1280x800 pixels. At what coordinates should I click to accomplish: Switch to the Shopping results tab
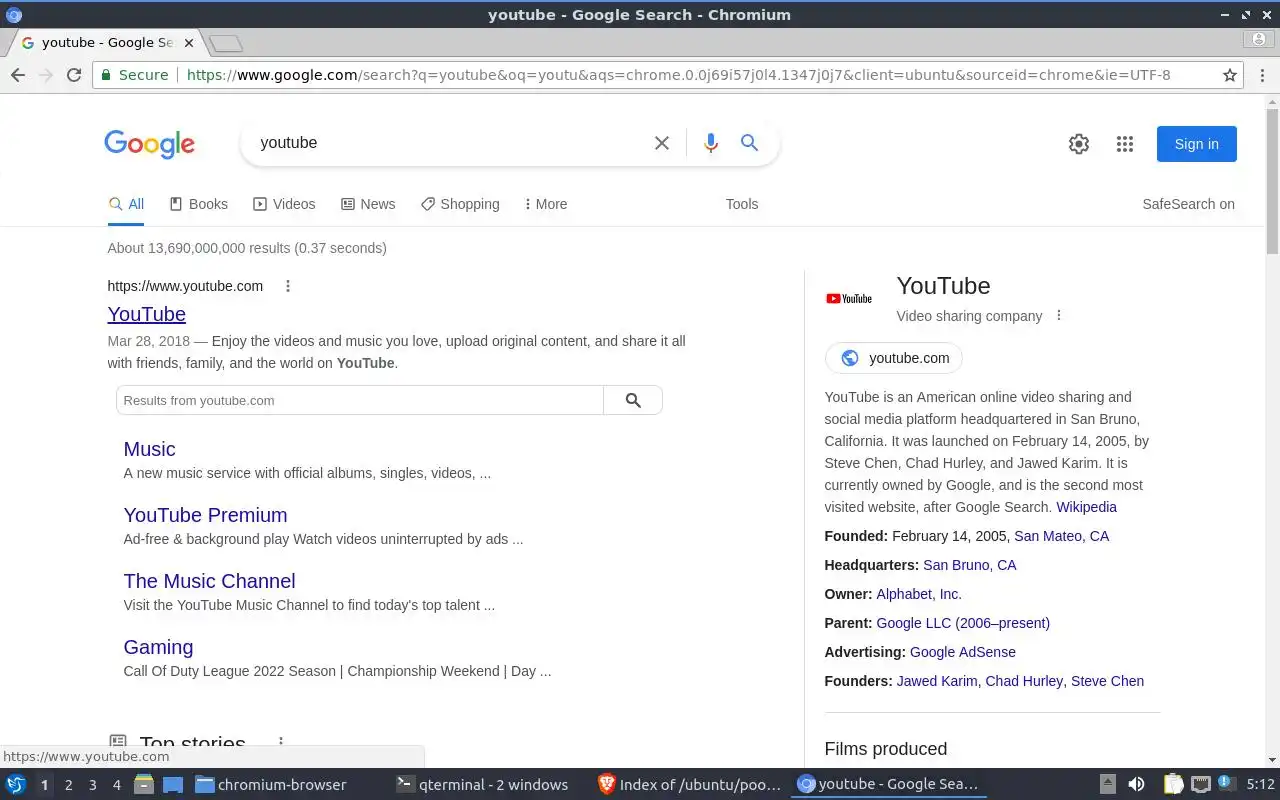[460, 204]
